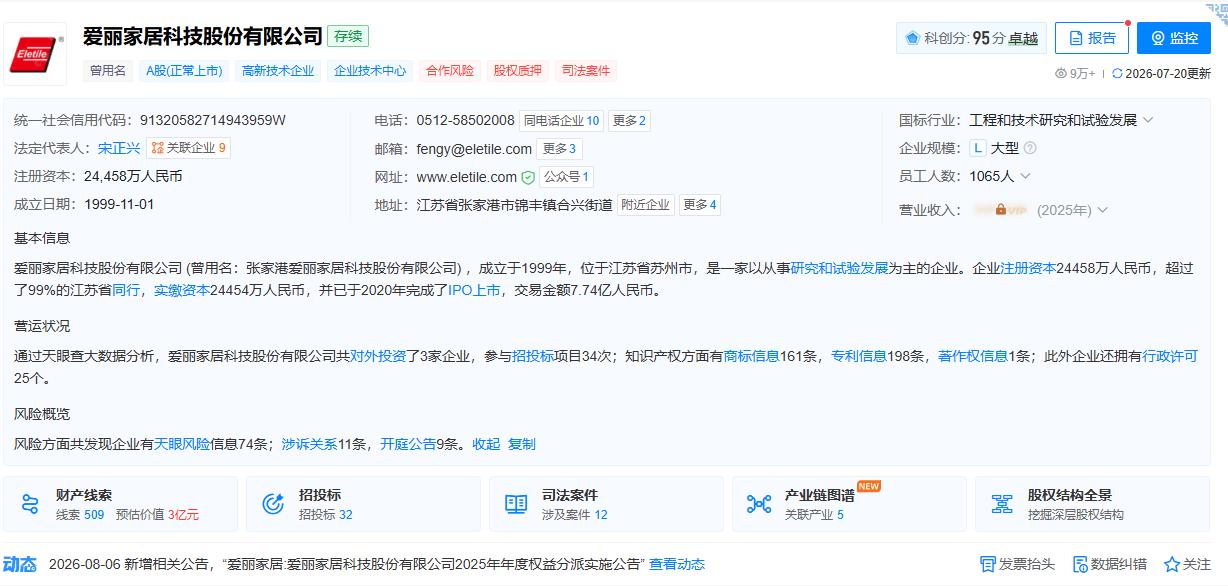Open the 招投标 link in 营运状况
The image size is (1228, 586).
click(533, 356)
